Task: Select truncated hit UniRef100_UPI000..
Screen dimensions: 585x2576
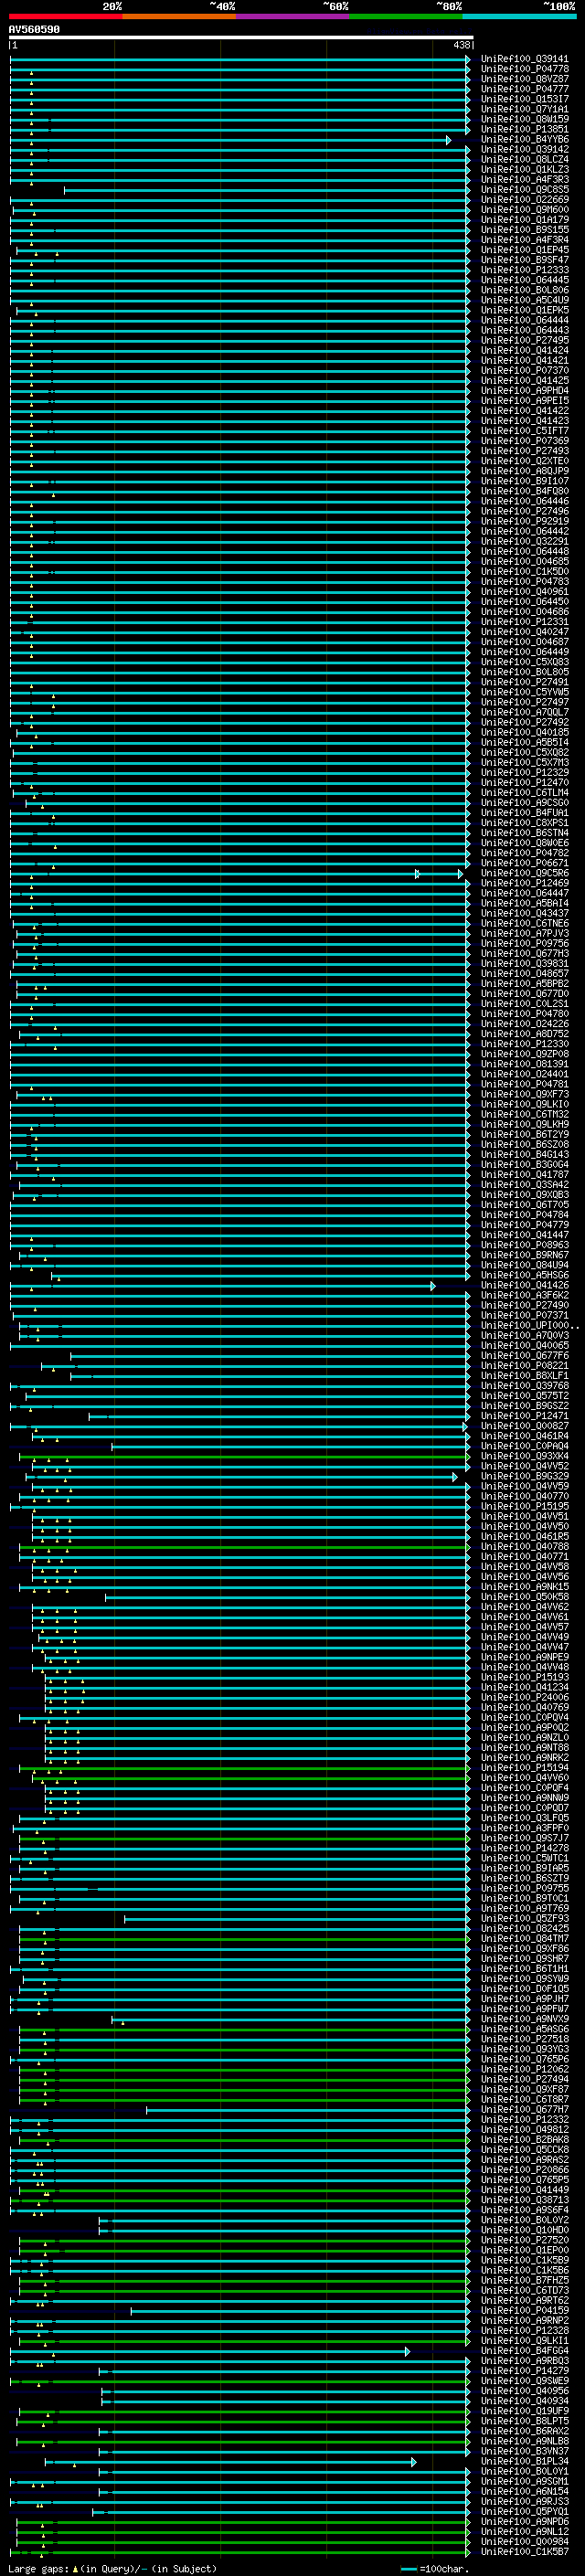Action: (x=529, y=1326)
